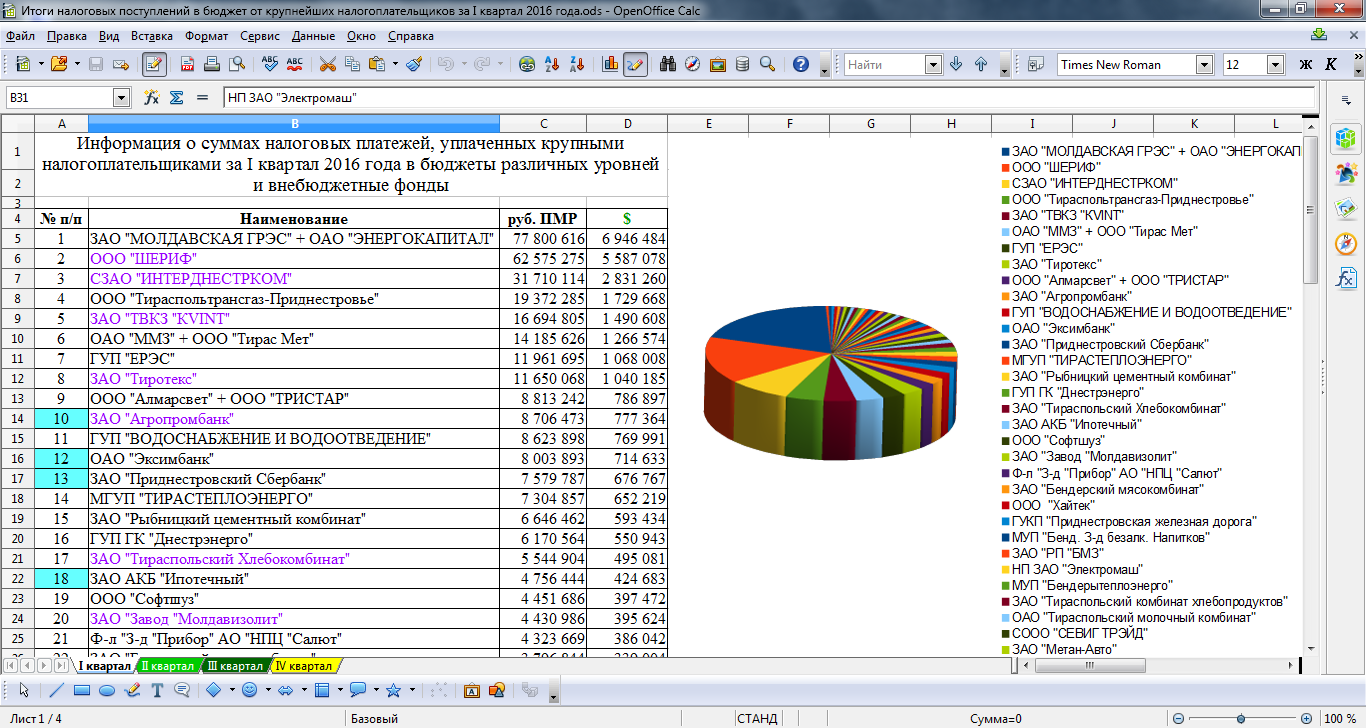Image resolution: width=1366 pixels, height=728 pixels.
Task: Open the Формат menu
Action: point(206,35)
